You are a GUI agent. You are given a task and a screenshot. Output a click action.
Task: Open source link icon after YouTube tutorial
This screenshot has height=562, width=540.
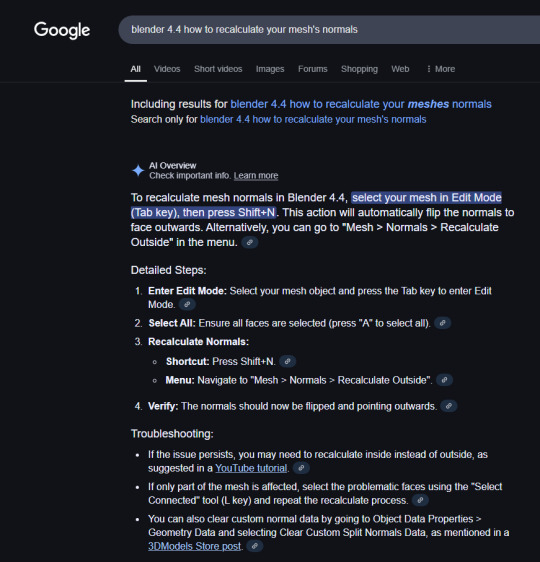(x=301, y=468)
